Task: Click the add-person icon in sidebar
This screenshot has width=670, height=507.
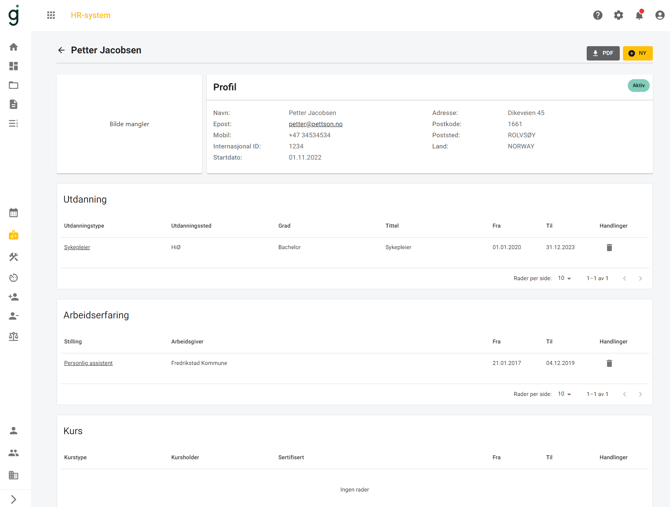Action: pyautogui.click(x=13, y=297)
